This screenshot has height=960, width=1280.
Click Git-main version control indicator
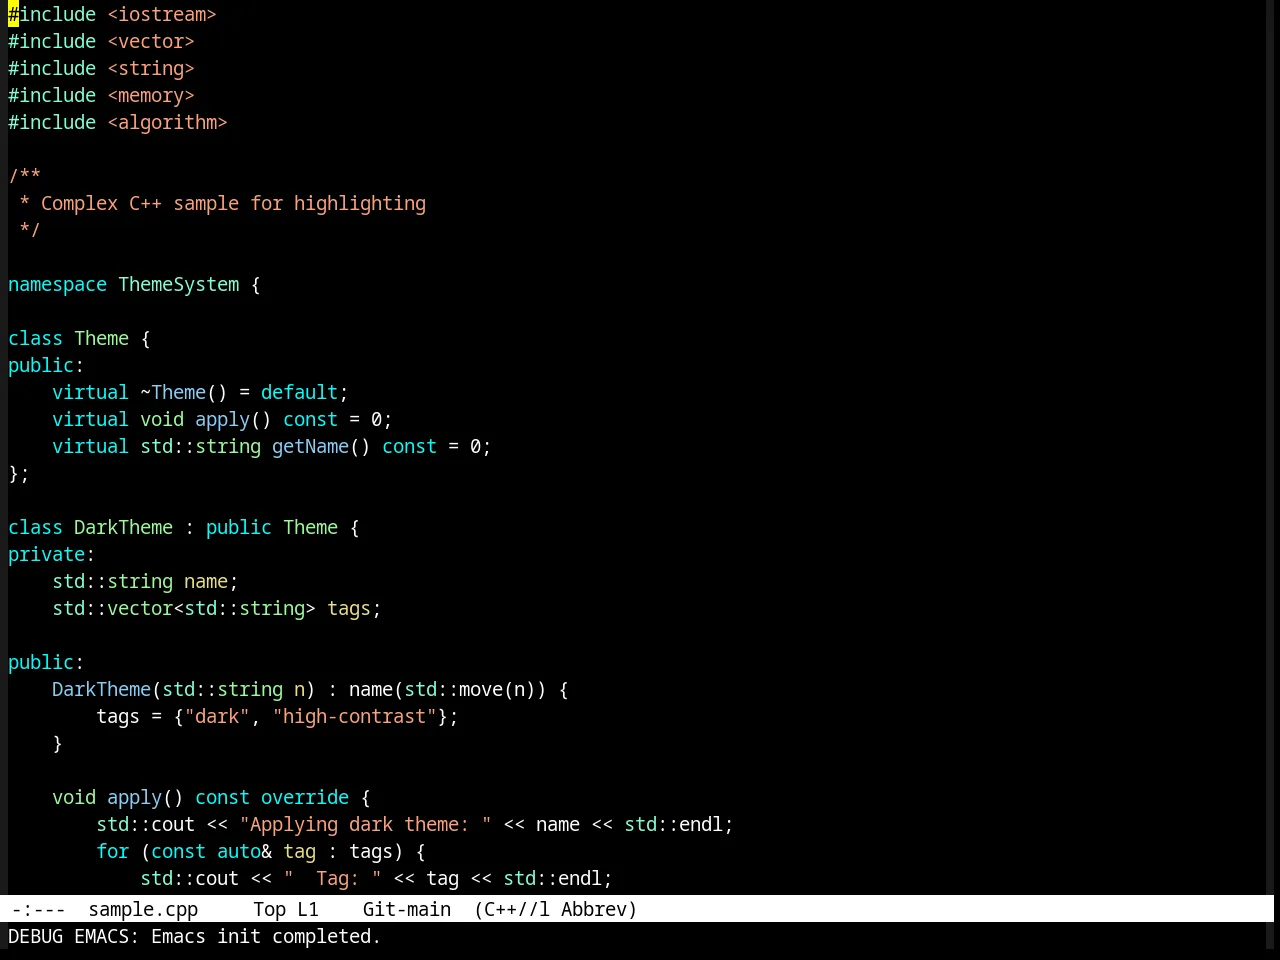406,909
